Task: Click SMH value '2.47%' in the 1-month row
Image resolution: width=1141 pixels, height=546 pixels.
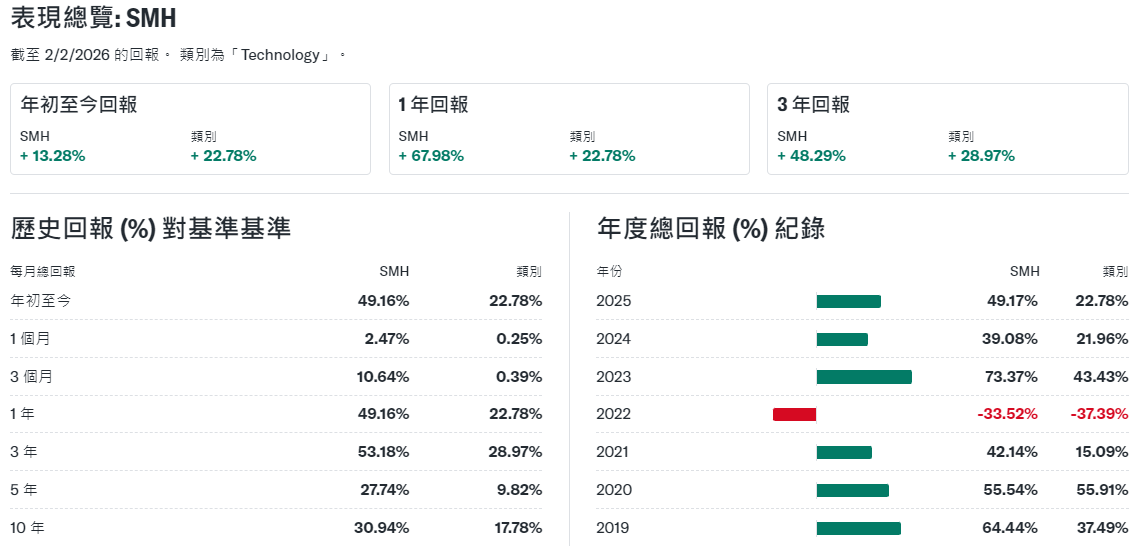Action: coord(387,339)
